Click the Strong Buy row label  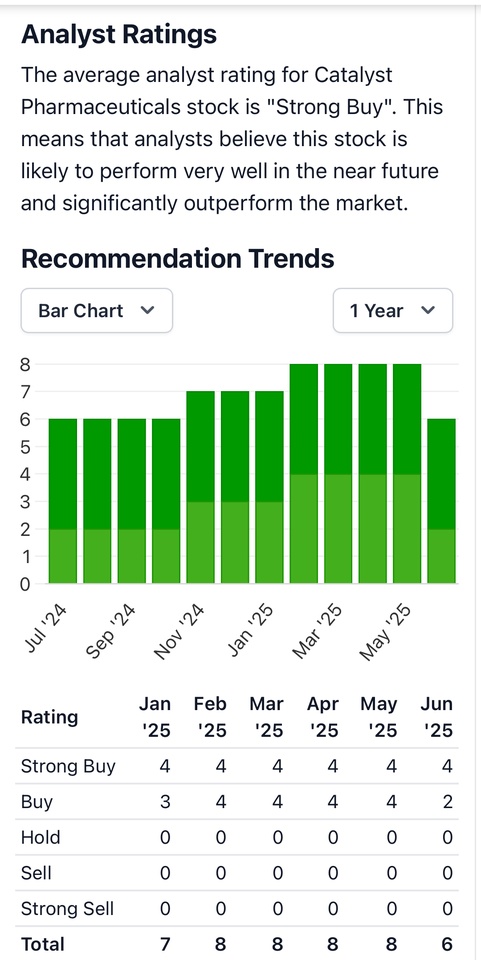pyautogui.click(x=68, y=767)
